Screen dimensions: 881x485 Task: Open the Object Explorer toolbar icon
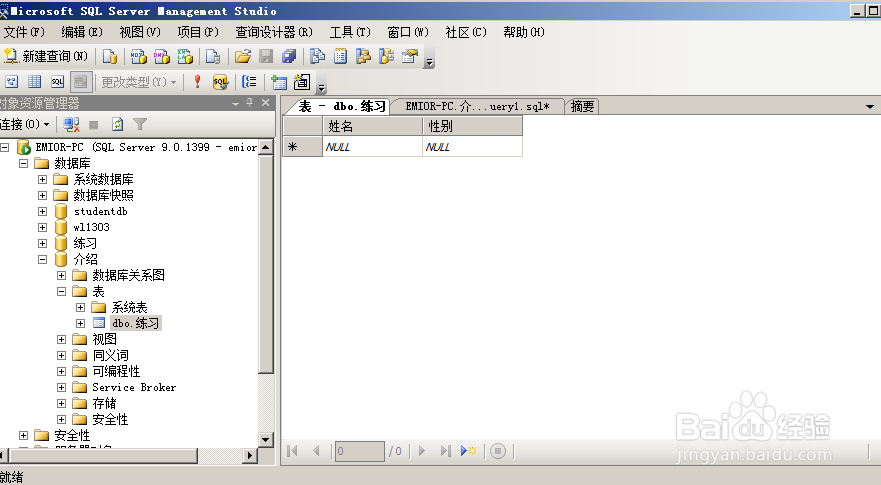[x=364, y=56]
